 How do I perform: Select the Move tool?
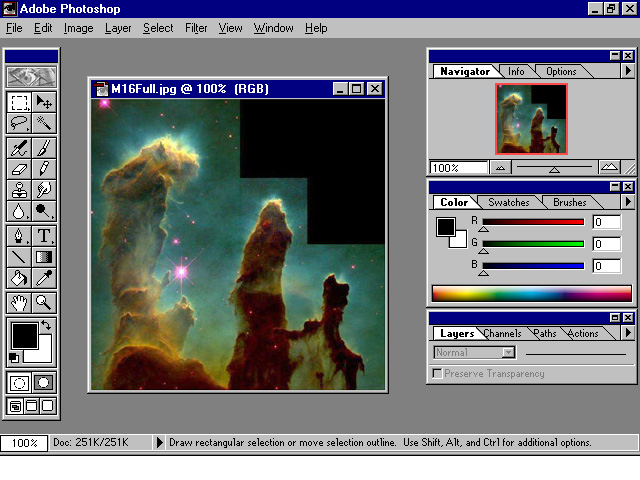(x=44, y=102)
